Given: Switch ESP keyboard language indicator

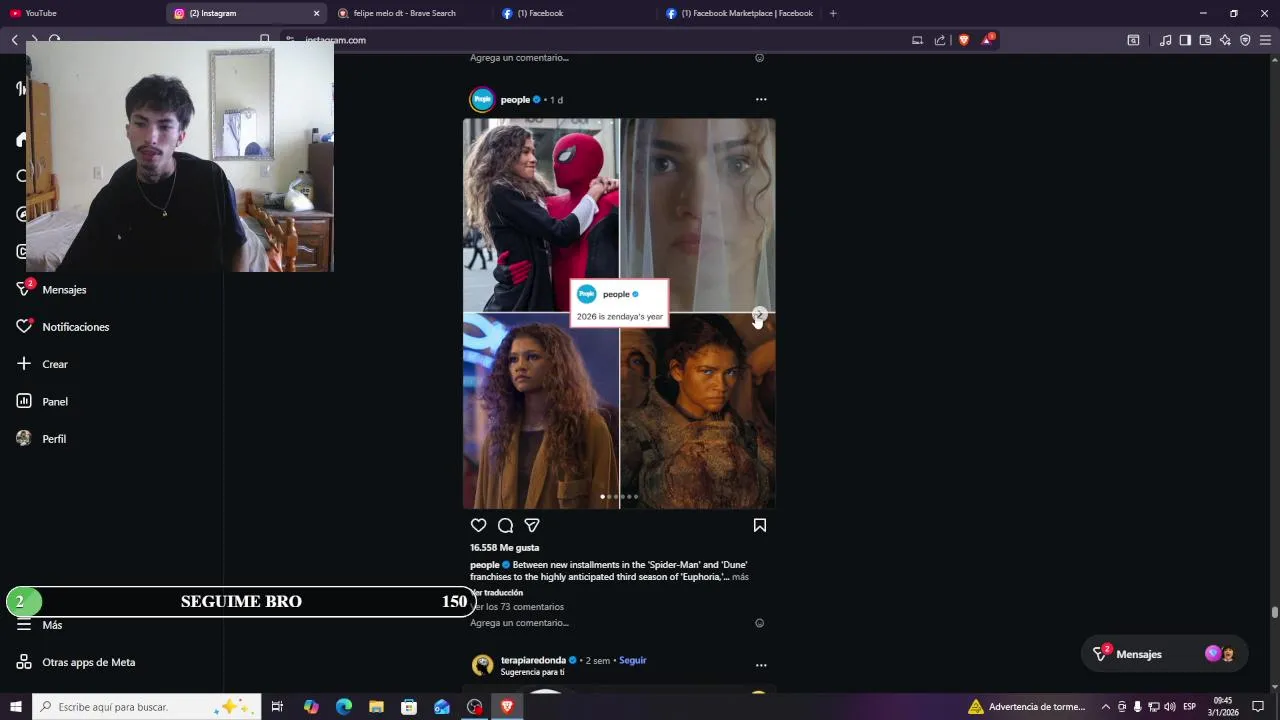Looking at the screenshot, I should click(1190, 707).
